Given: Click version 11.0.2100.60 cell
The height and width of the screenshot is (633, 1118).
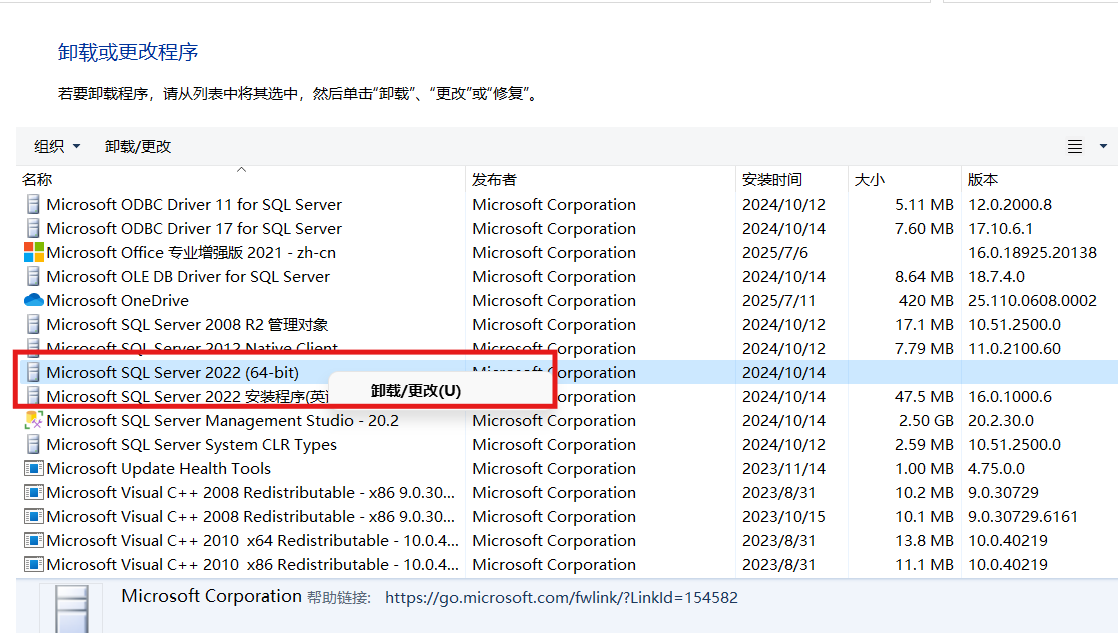Looking at the screenshot, I should click(x=1014, y=349).
